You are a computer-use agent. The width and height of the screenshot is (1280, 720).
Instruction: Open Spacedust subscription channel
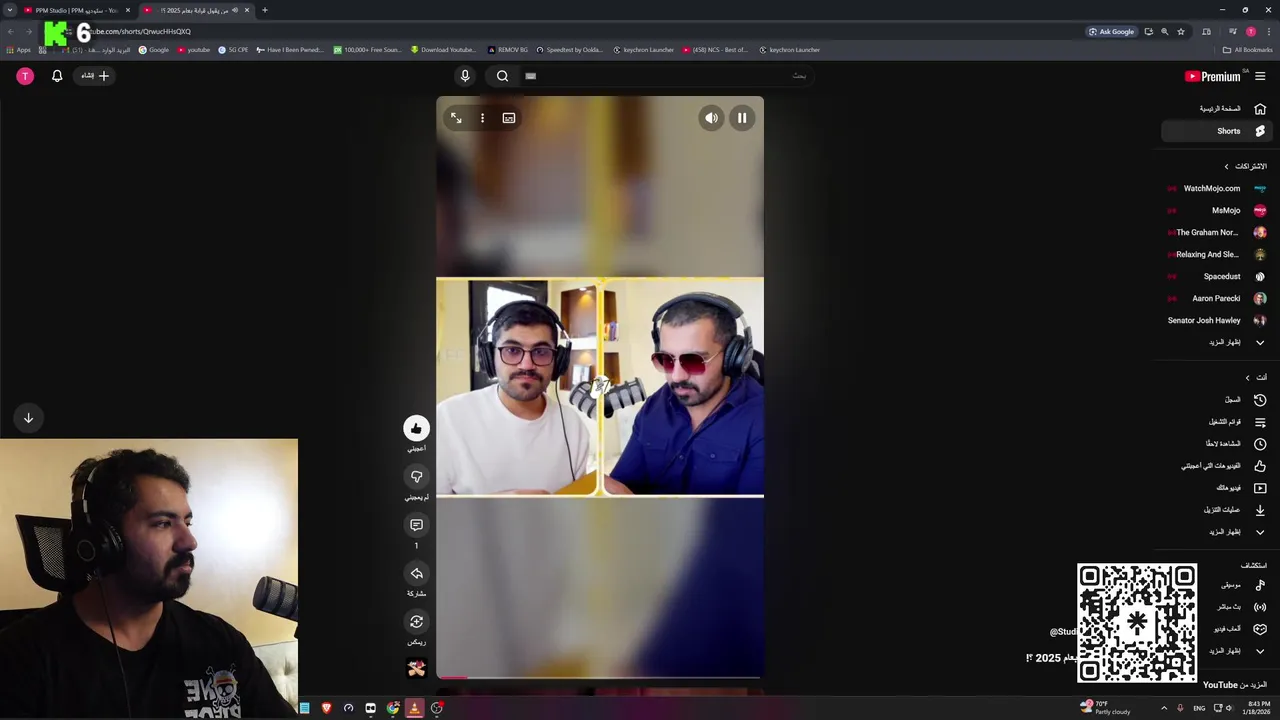pyautogui.click(x=1217, y=276)
